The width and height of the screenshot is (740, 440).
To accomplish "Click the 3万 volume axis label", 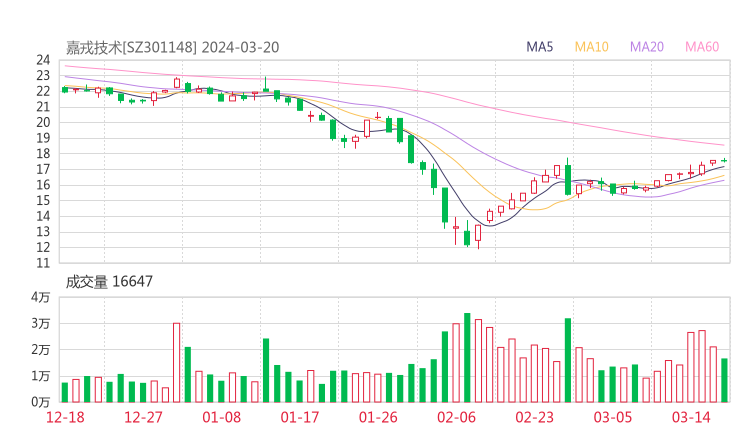I will tap(41, 324).
